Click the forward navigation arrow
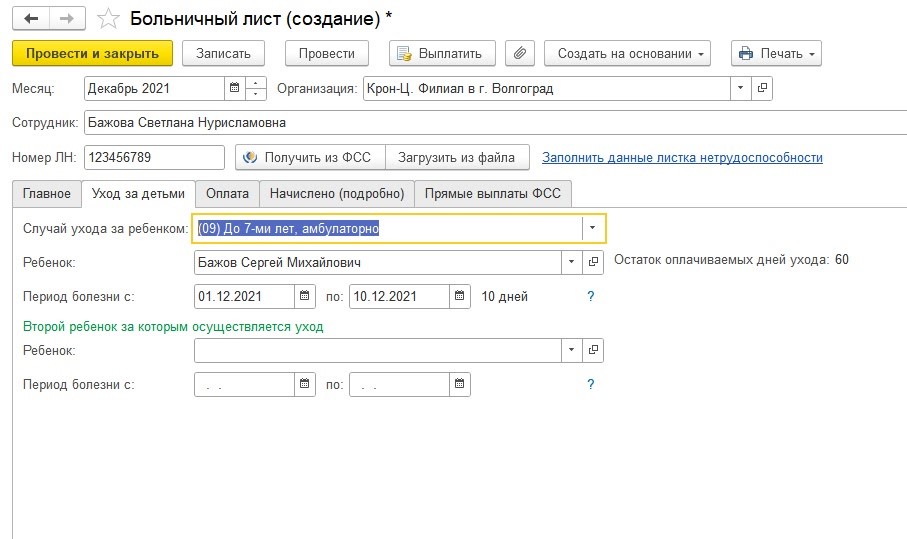The width and height of the screenshot is (907, 539). (68, 19)
